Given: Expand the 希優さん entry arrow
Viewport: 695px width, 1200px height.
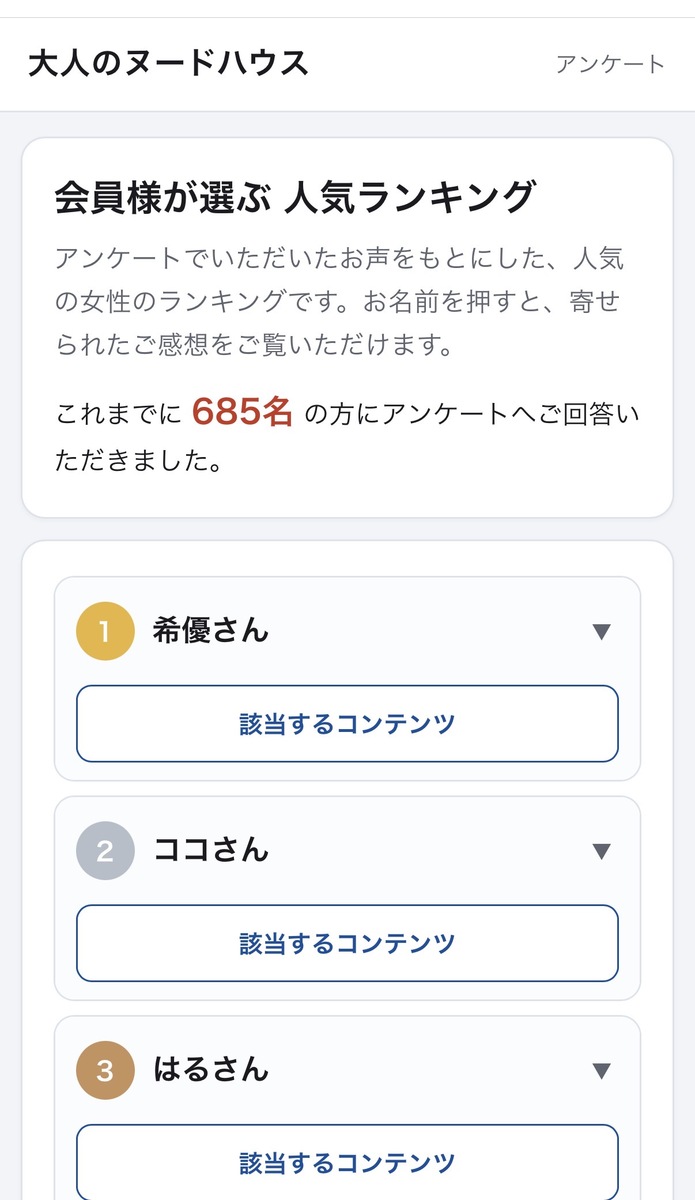Looking at the screenshot, I should [601, 632].
